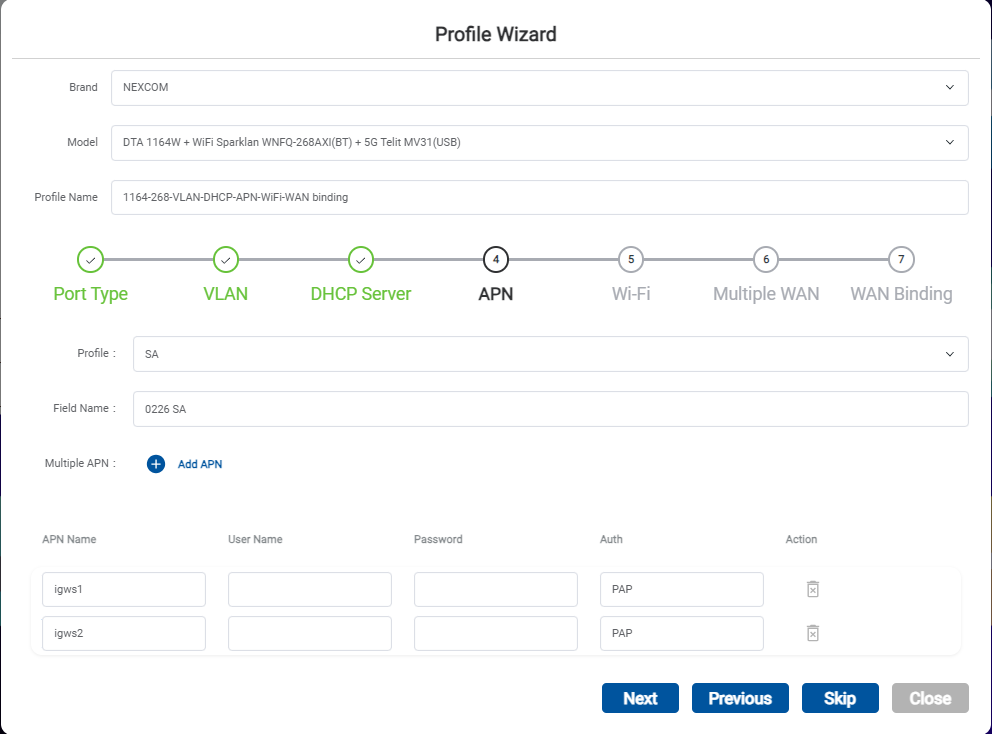Click the User Name column header
992x734 pixels.
(x=255, y=539)
